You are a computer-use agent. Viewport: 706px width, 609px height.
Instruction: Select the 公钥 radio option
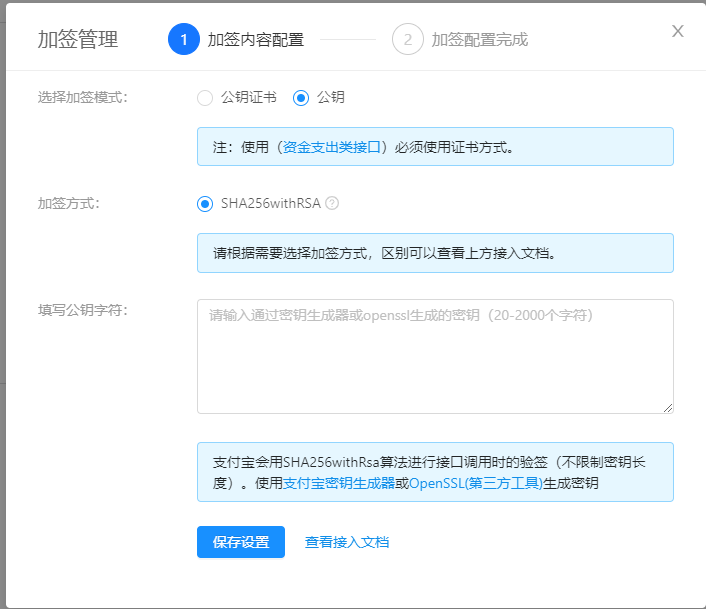click(301, 97)
